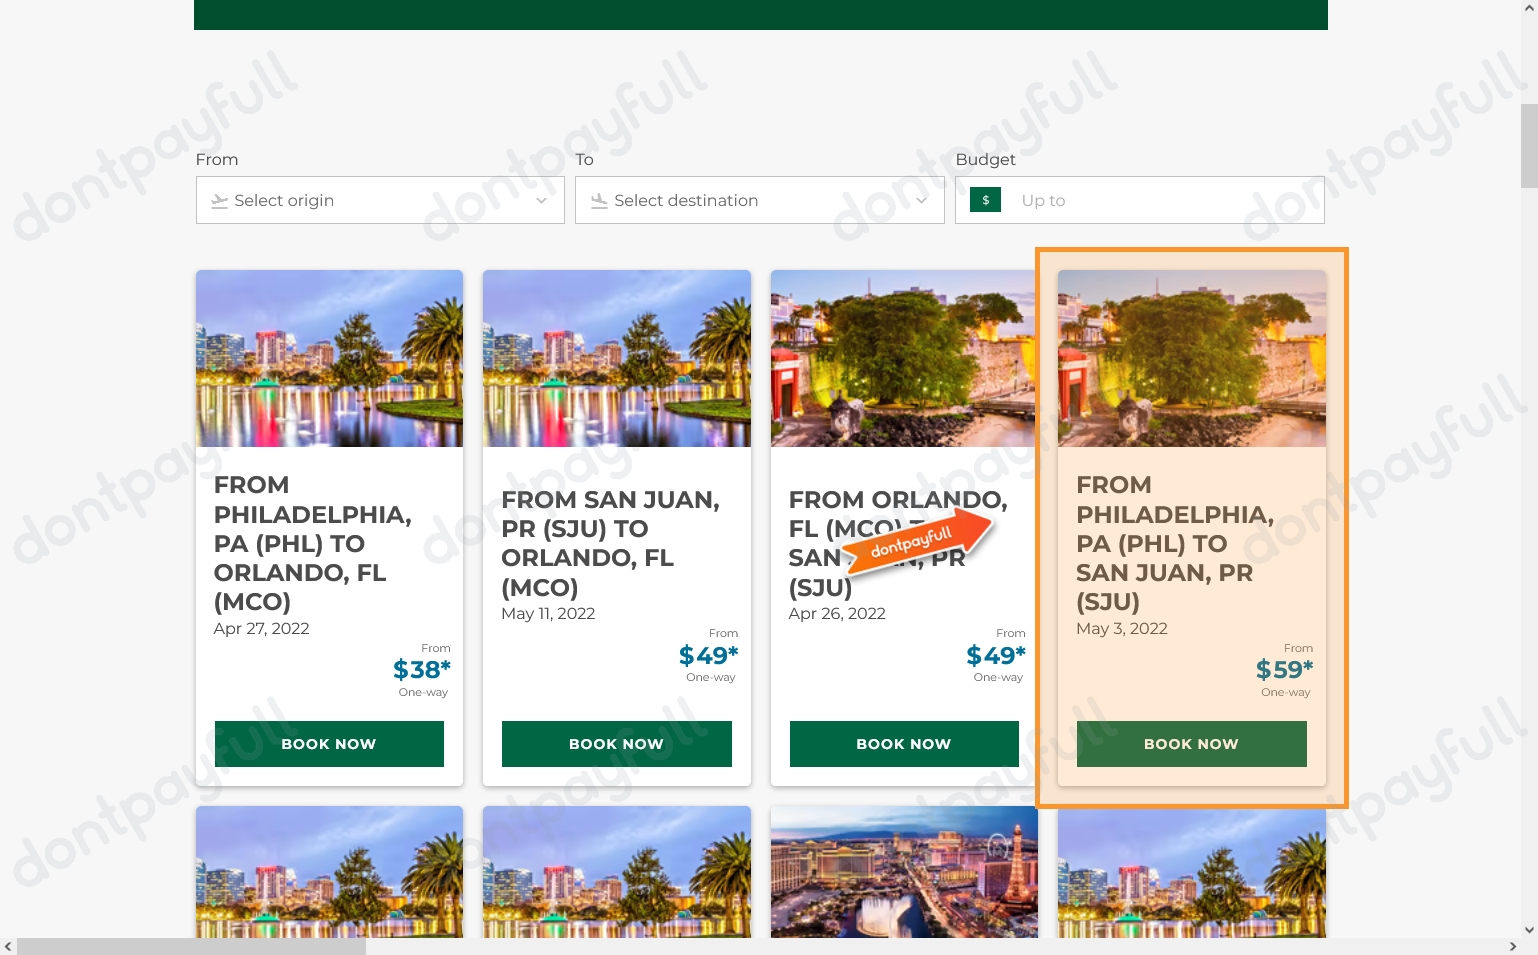Open the Select origin dropdown
Screen dimensions: 1538x955
(x=380, y=200)
